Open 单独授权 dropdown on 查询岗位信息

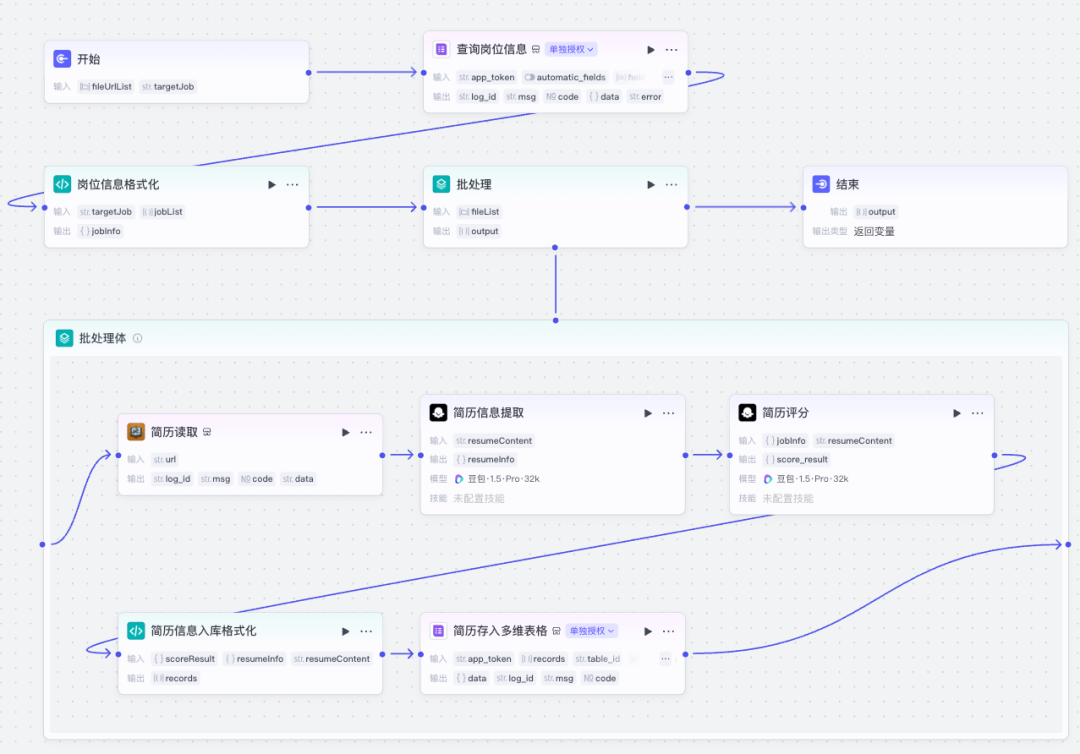pyautogui.click(x=571, y=50)
